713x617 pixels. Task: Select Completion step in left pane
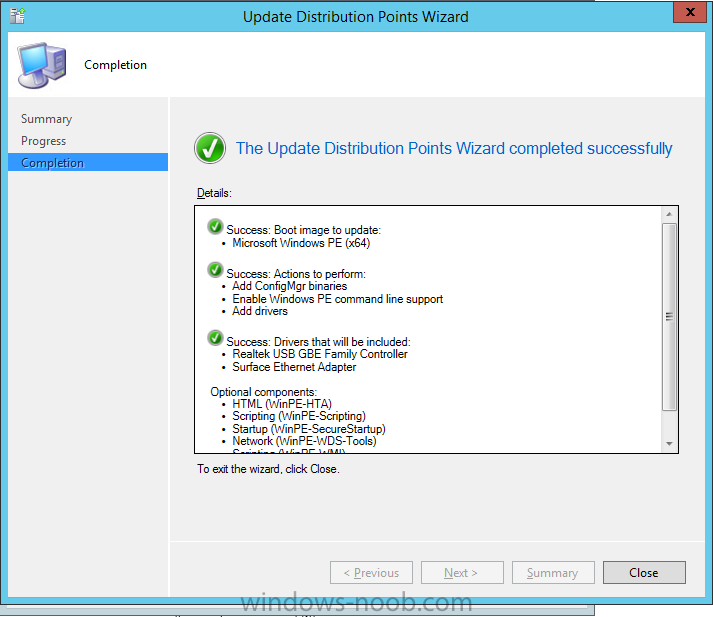(x=88, y=162)
